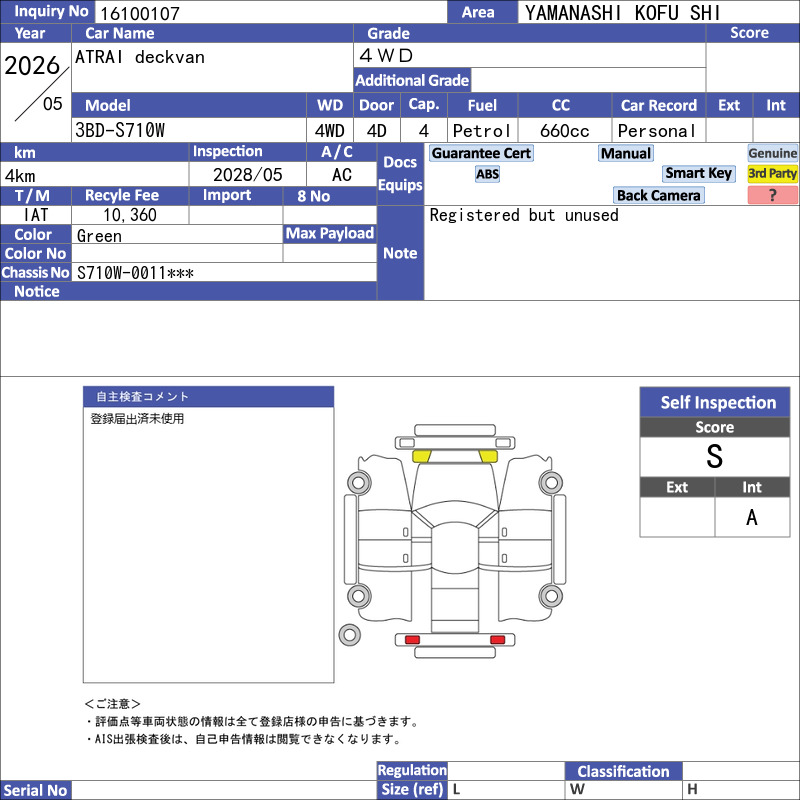Screen dimensions: 800x800
Task: Click the rear-left wheel in the car diagram
Action: [x=359, y=596]
